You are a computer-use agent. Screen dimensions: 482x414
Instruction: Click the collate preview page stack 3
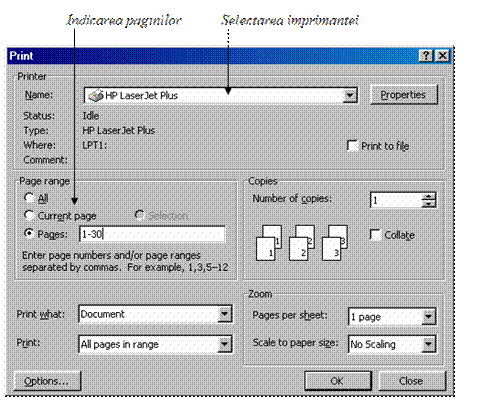(335, 243)
